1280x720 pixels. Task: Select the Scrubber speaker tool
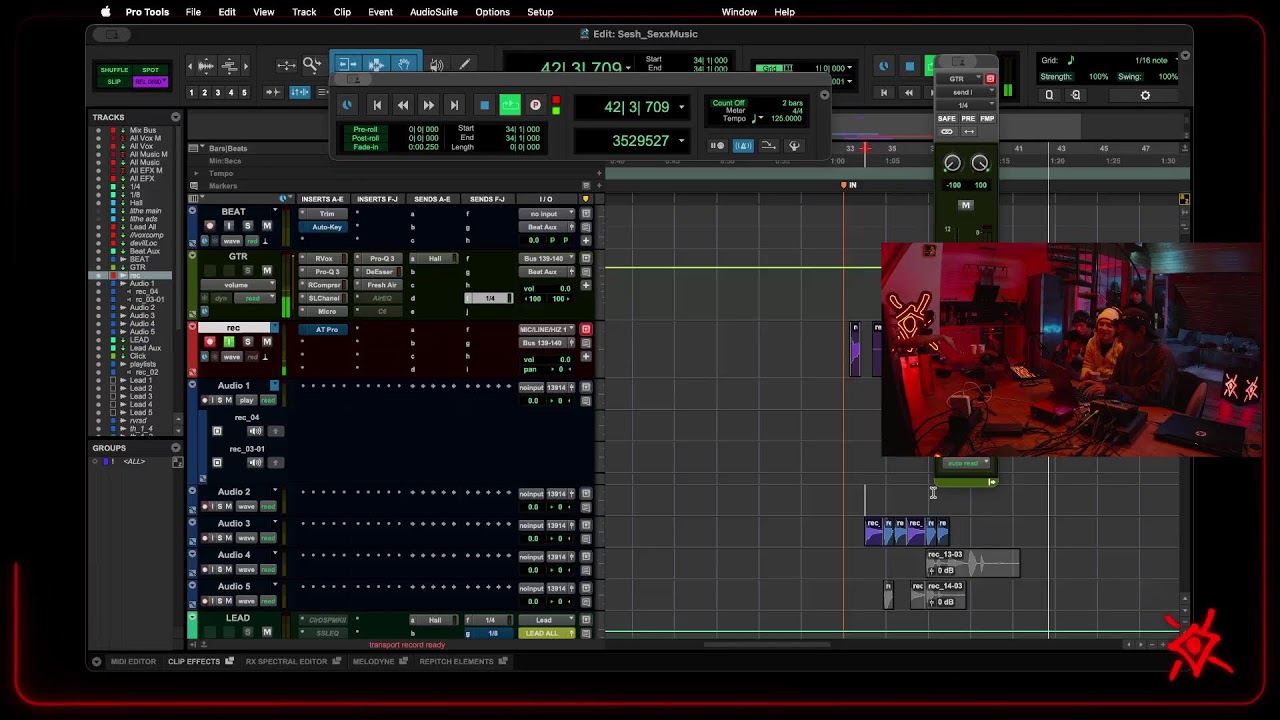[437, 65]
